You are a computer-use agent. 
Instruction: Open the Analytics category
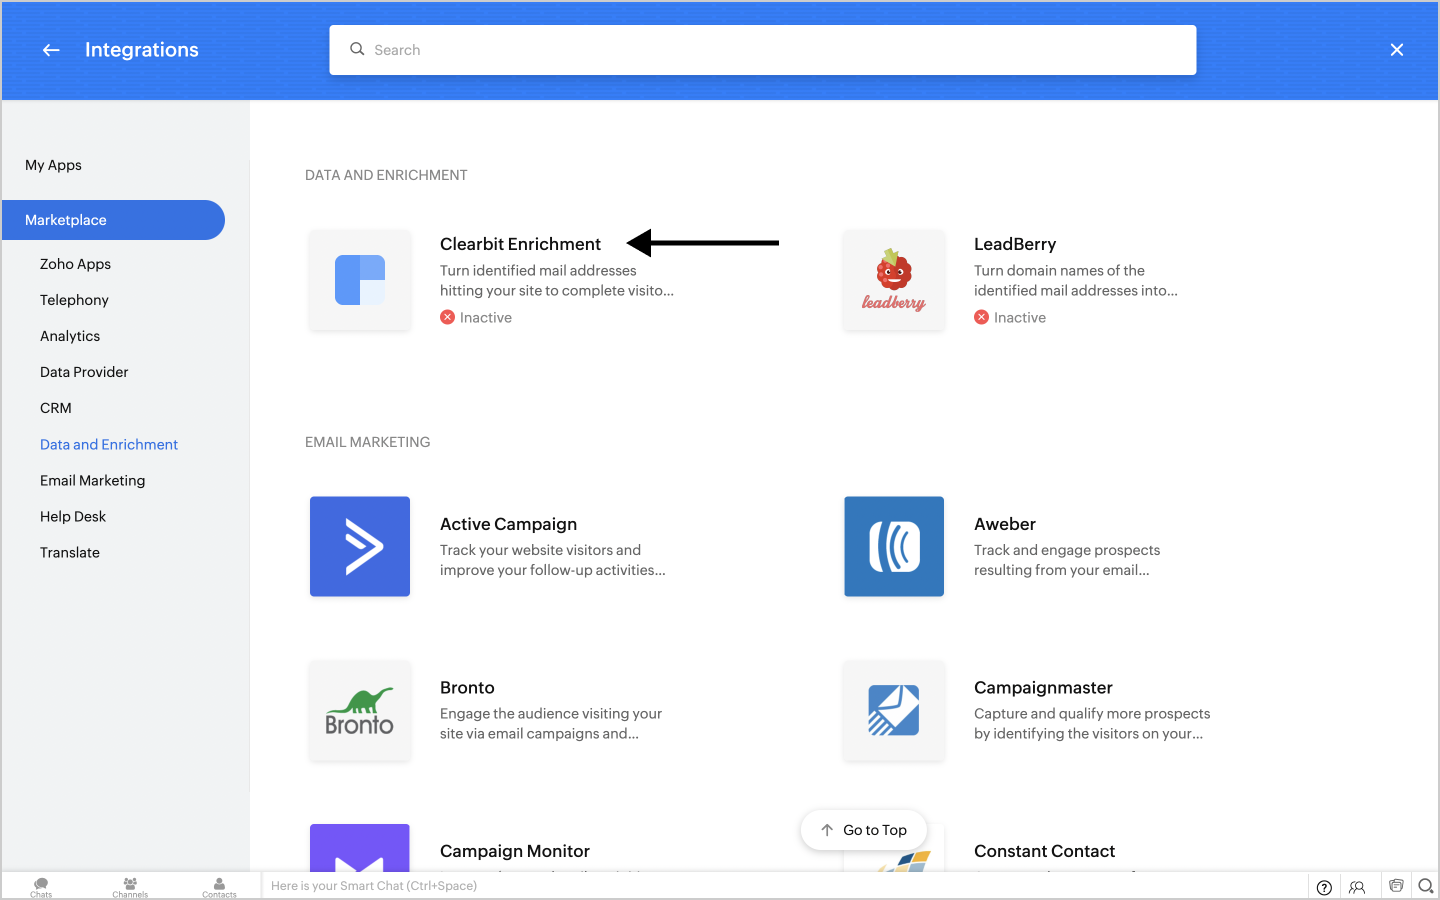pos(70,336)
